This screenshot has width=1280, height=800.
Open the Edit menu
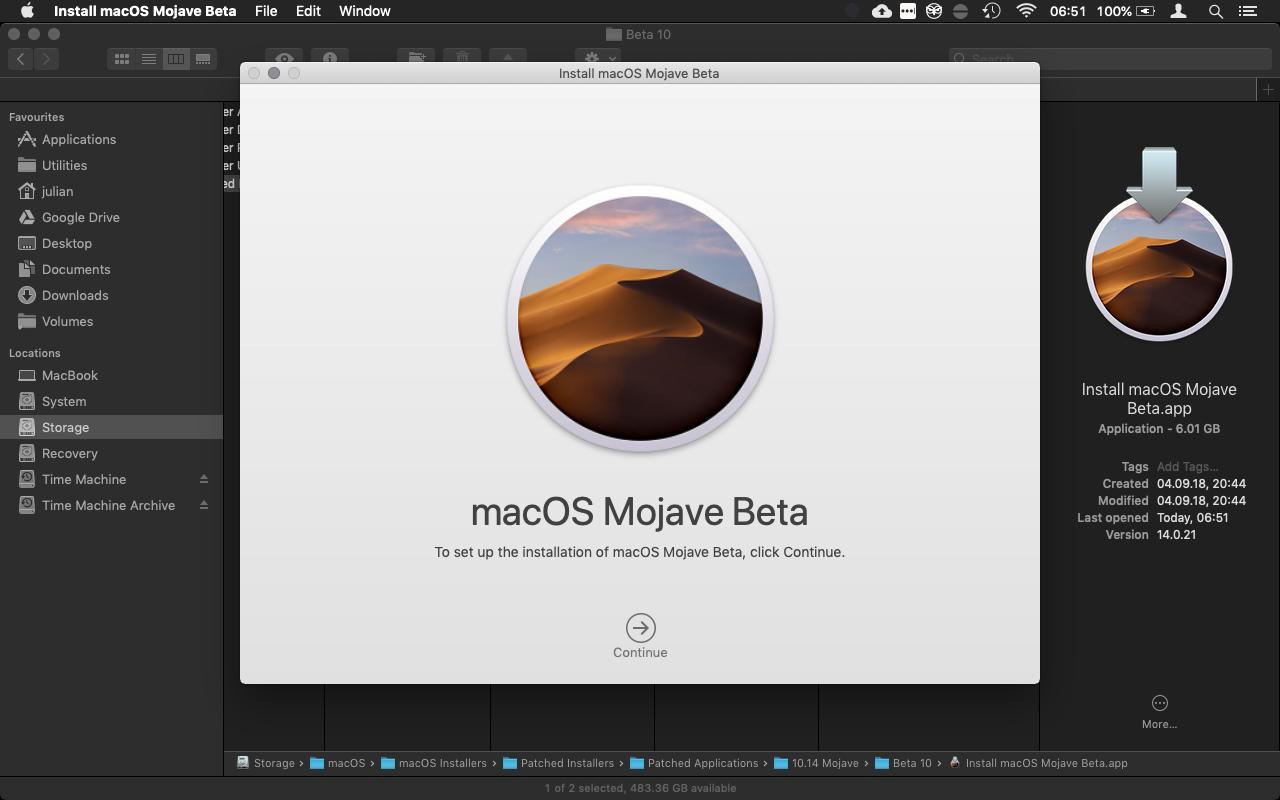click(x=308, y=11)
